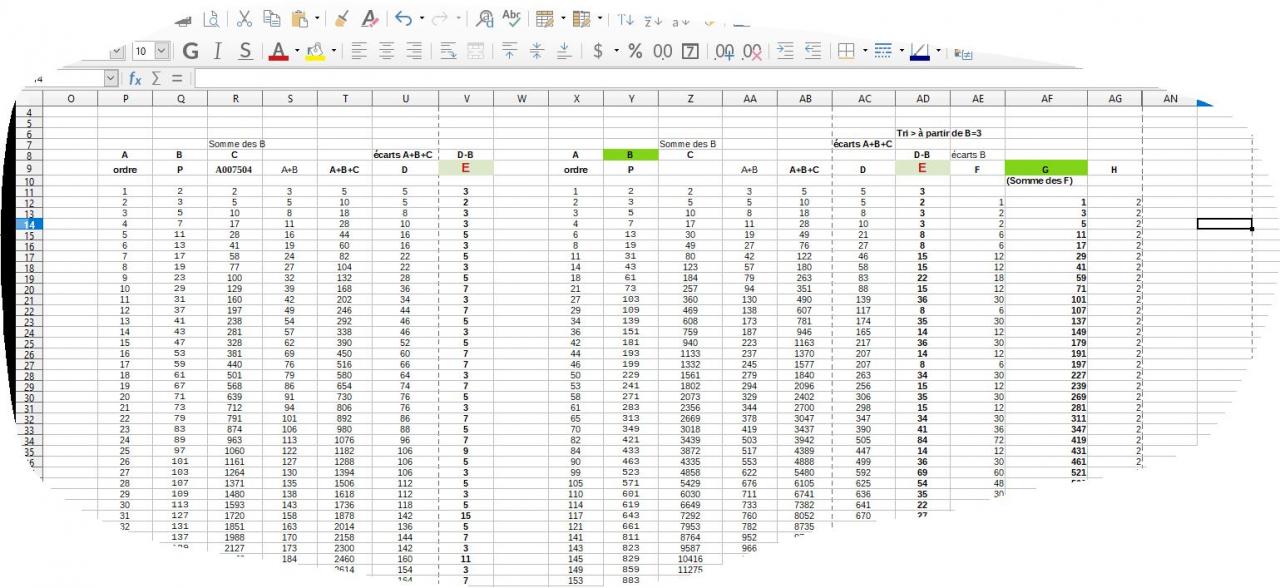Click the Sum sigma icon
The image size is (1280, 588).
click(156, 78)
